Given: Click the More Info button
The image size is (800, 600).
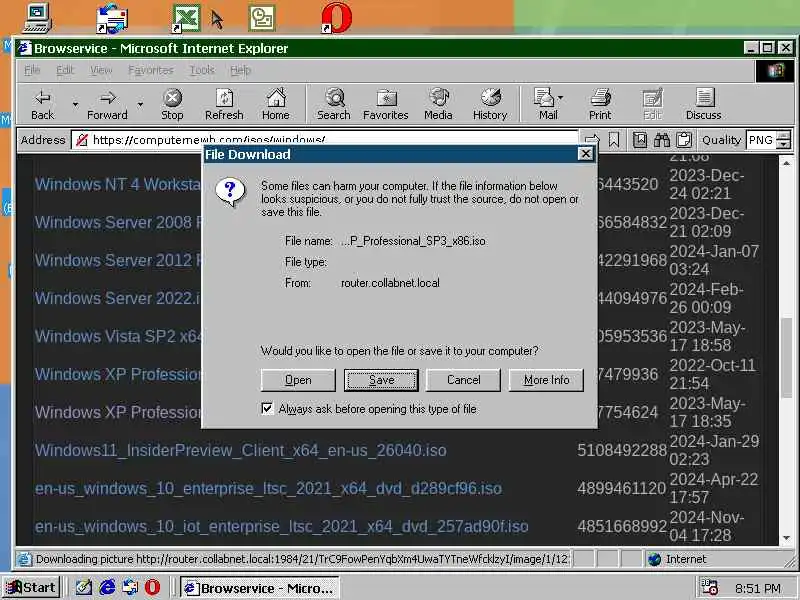Looking at the screenshot, I should click(546, 380).
